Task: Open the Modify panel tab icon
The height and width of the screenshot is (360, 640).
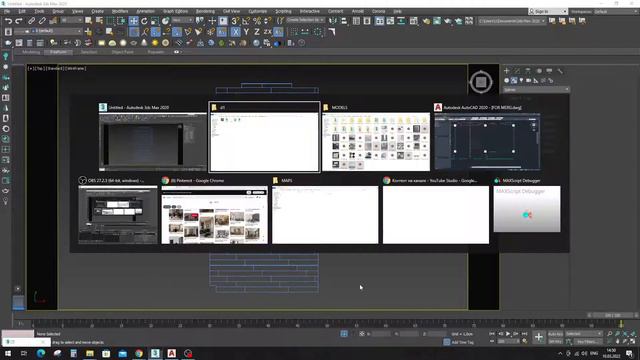Action: (x=517, y=71)
